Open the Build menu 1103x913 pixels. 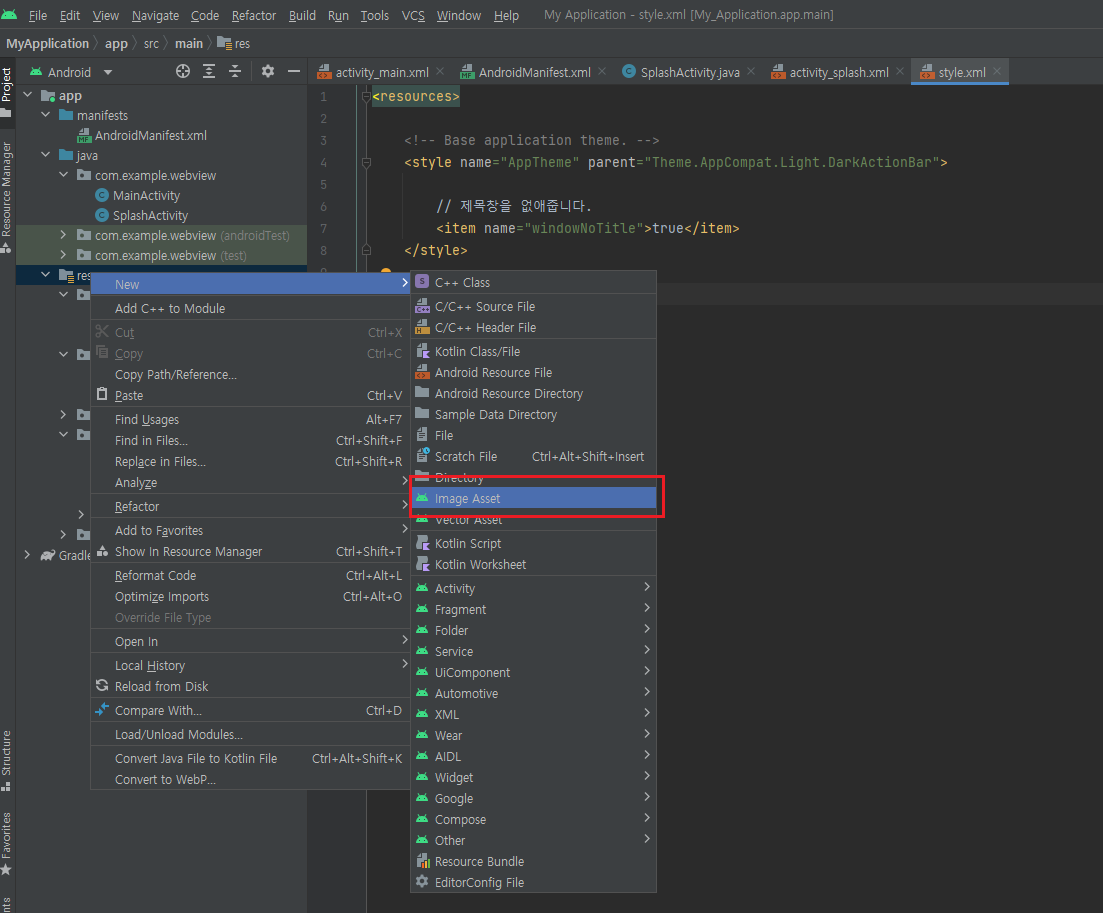pos(302,15)
